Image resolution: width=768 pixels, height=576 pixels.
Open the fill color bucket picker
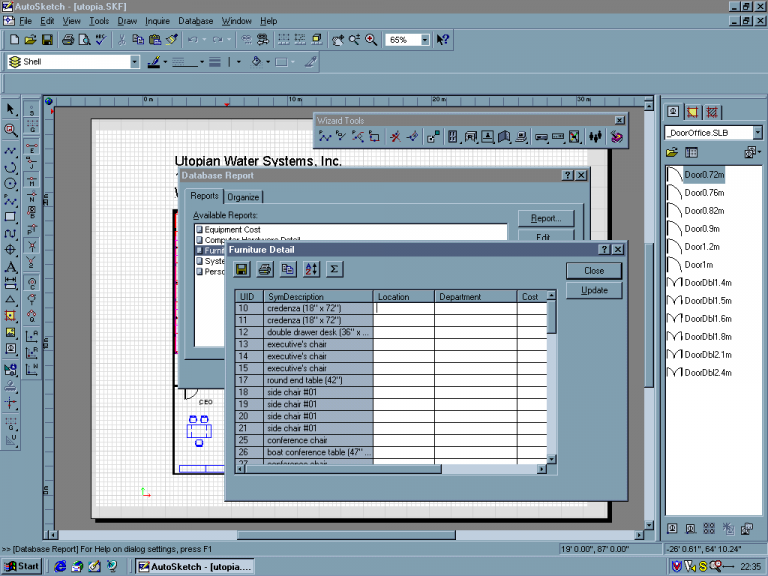point(258,62)
